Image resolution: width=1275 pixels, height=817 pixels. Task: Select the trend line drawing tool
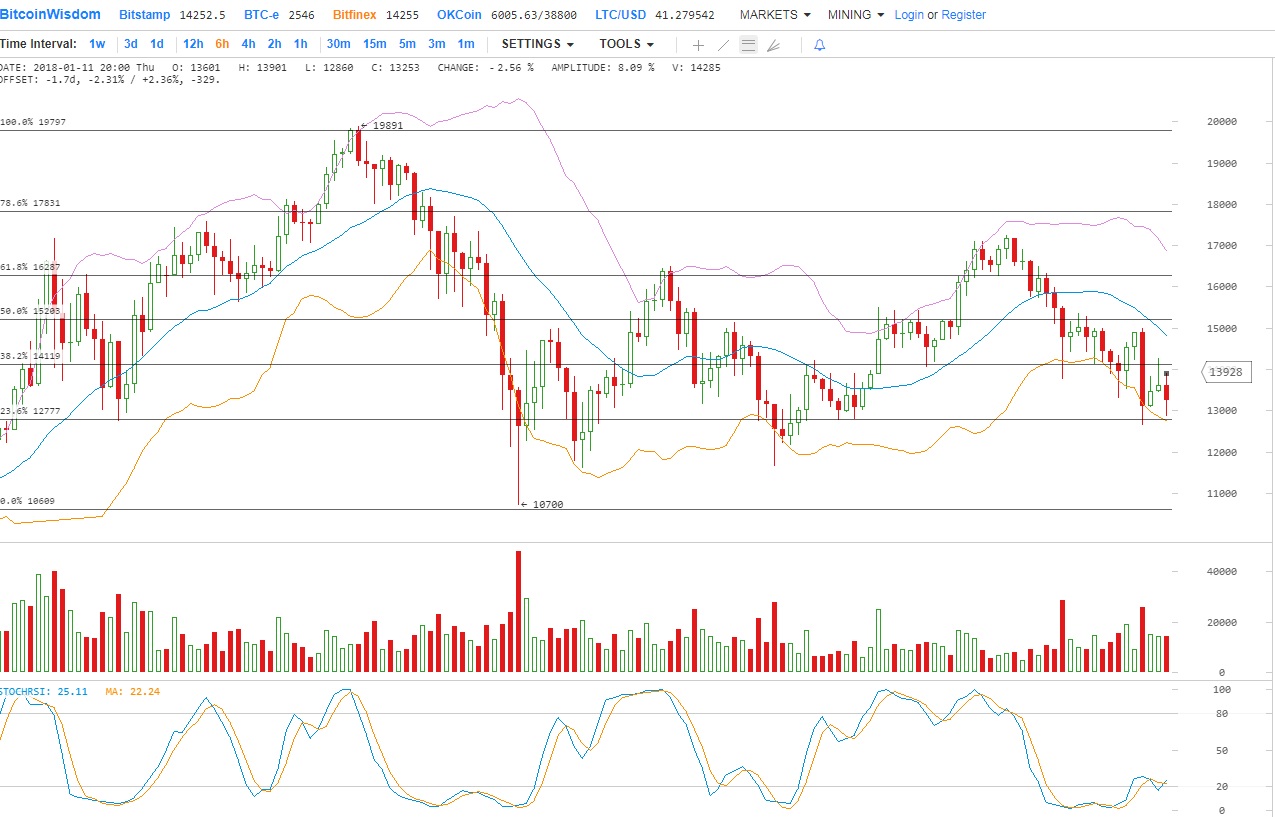coord(724,45)
